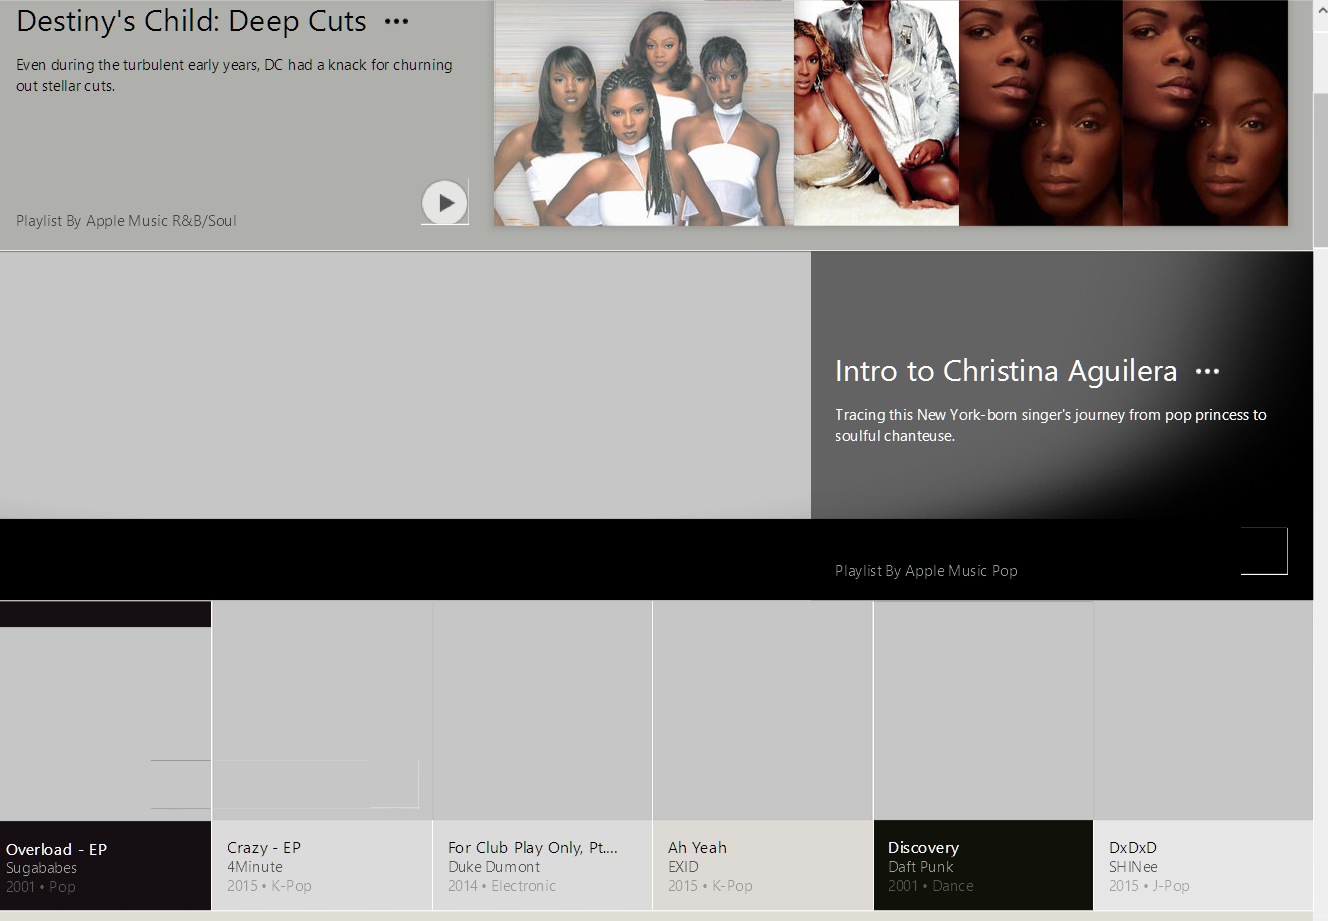The height and width of the screenshot is (921, 1328).
Task: Open the DxDxD album title
Action: (1133, 847)
